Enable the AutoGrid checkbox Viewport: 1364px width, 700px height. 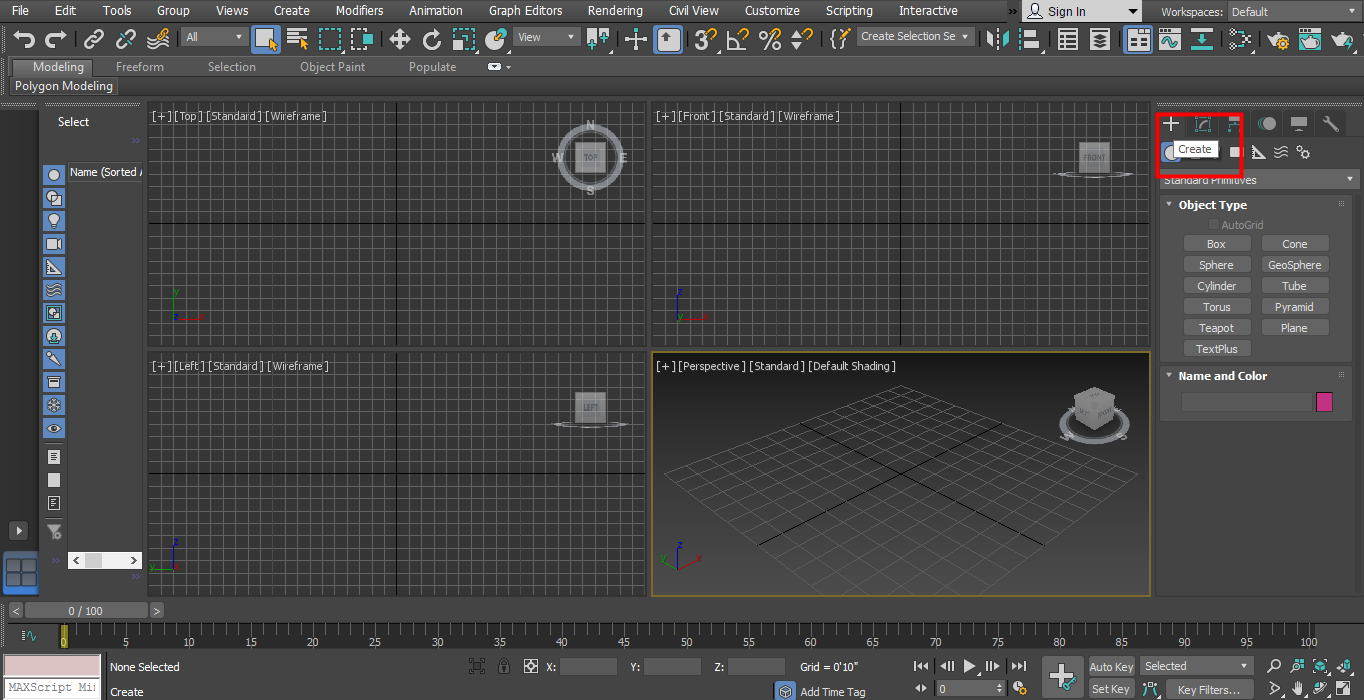[1214, 224]
